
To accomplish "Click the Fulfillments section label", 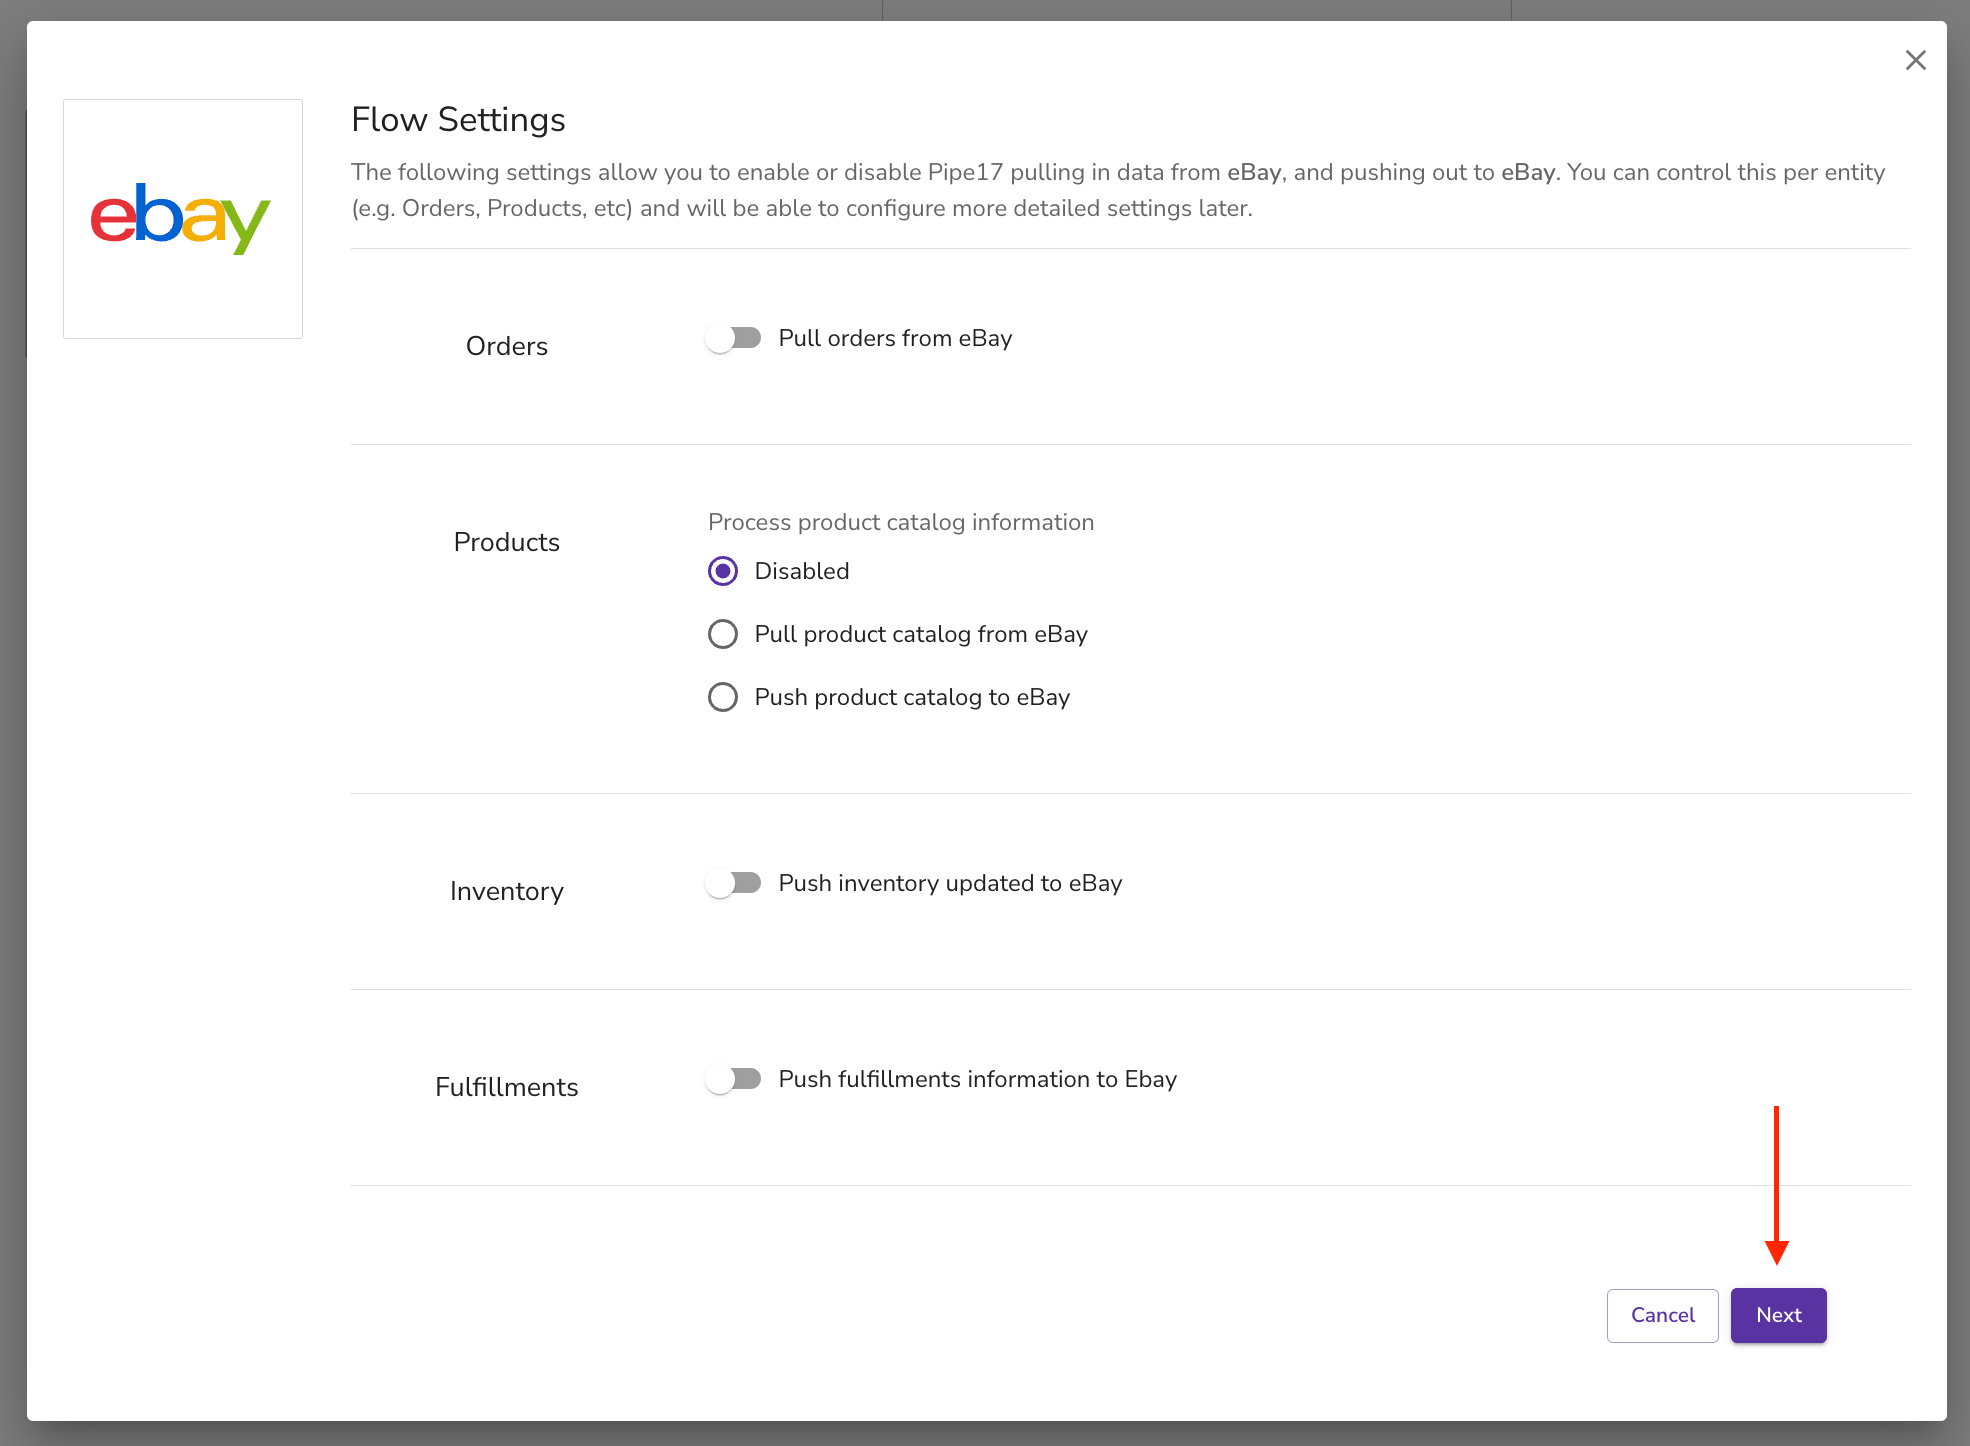I will click(x=506, y=1087).
